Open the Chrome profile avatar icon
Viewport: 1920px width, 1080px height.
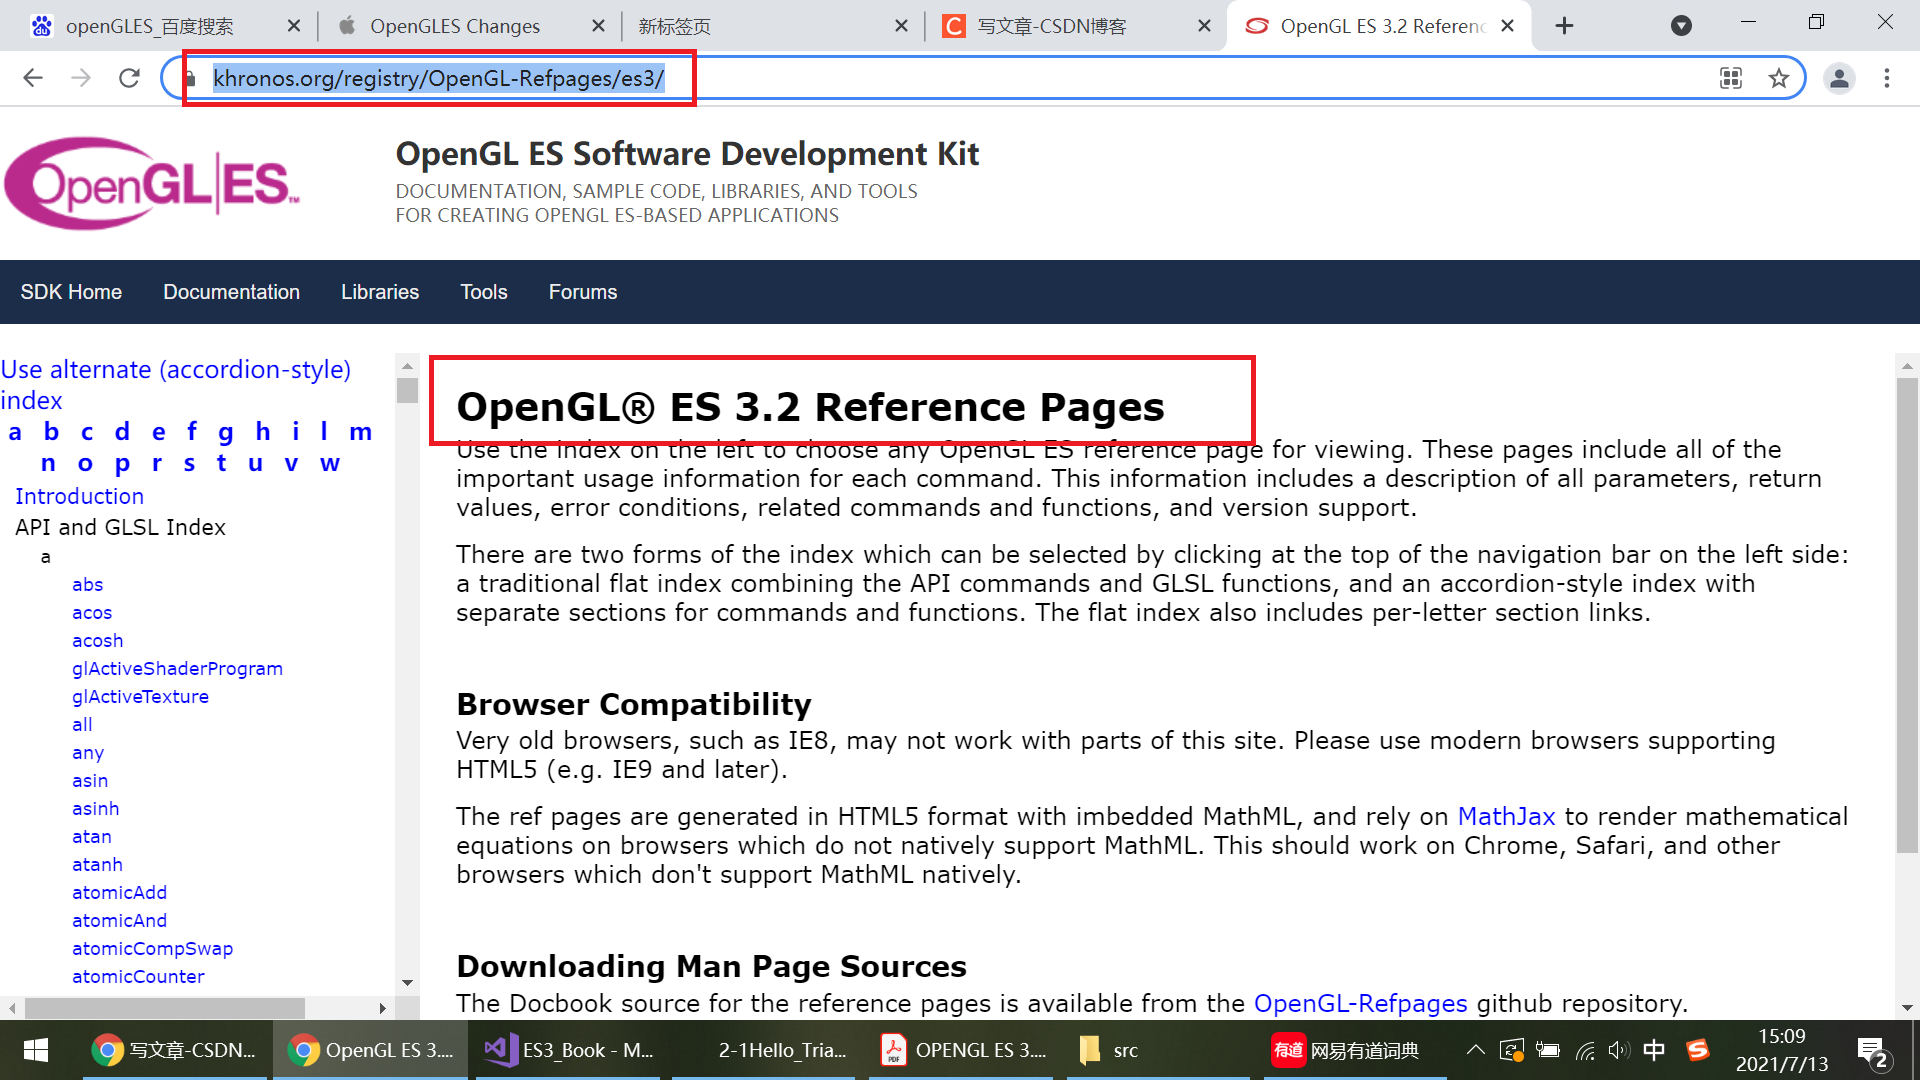1839,78
